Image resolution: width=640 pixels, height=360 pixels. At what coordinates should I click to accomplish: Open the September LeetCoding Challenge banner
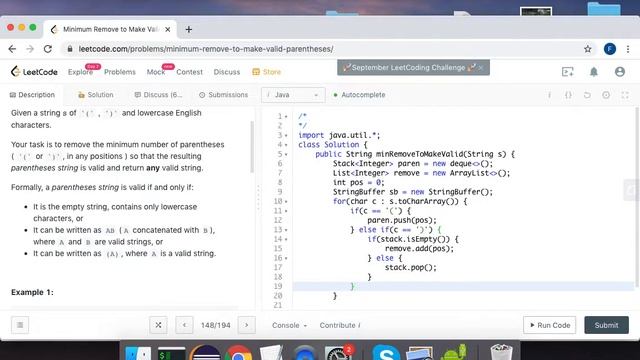(x=408, y=68)
